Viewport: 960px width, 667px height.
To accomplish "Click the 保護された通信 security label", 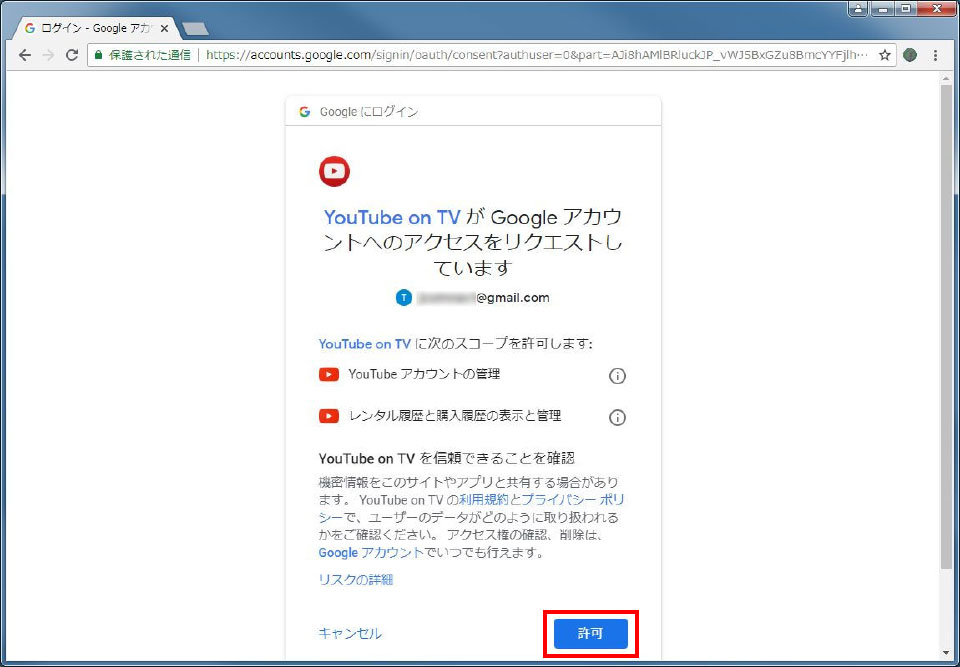I will [x=149, y=55].
